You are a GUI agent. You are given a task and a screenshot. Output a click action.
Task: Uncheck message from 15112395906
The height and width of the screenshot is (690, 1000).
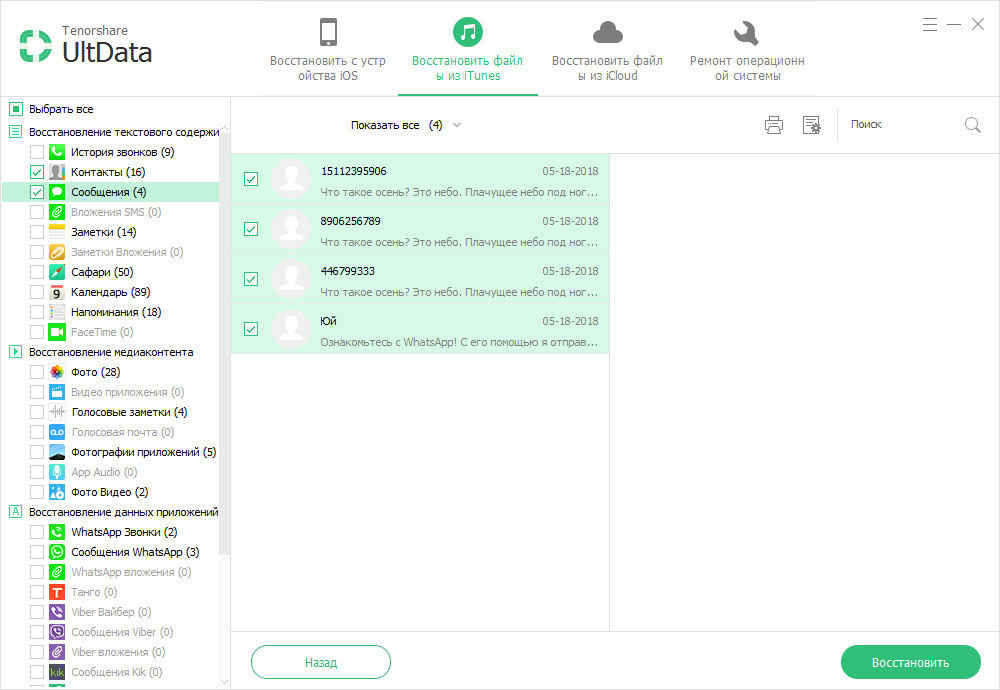(251, 179)
